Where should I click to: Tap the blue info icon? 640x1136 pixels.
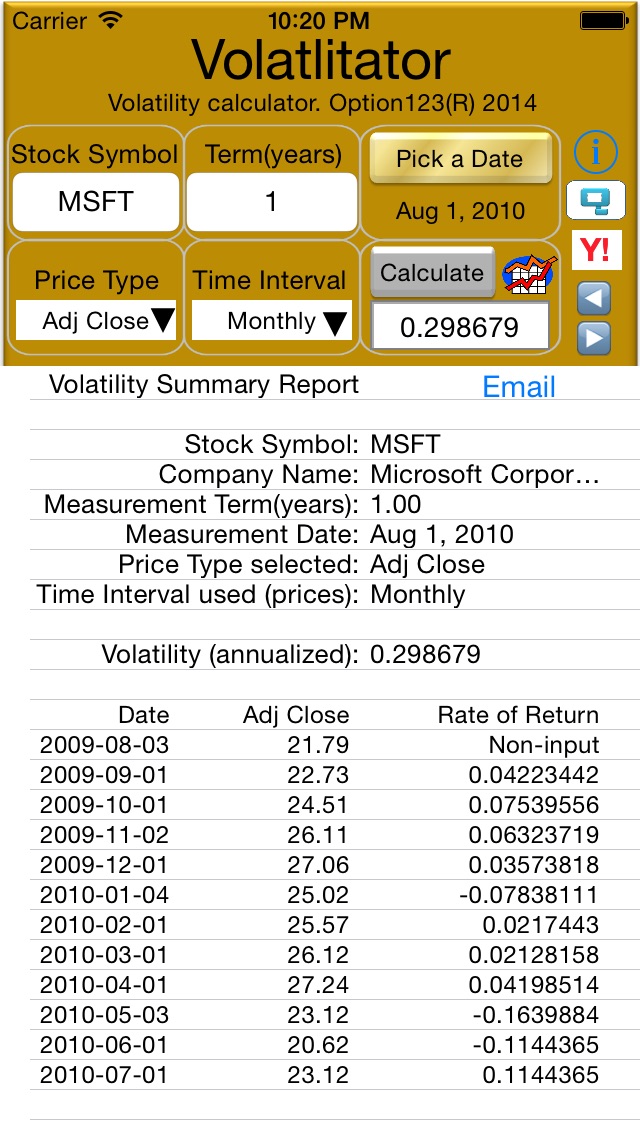596,153
